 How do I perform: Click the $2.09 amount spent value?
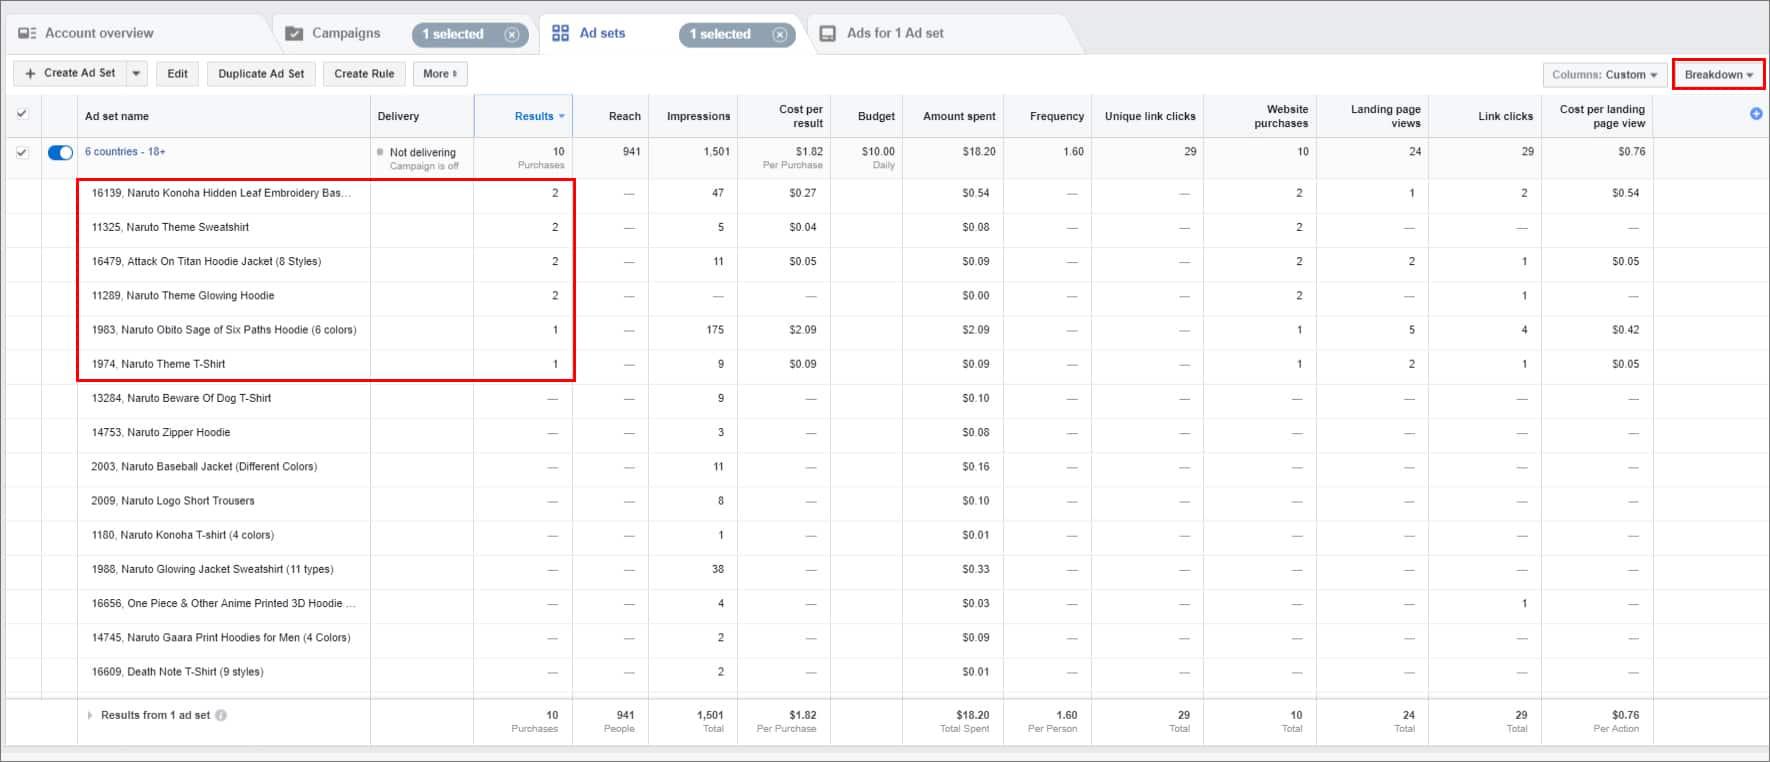click(x=975, y=329)
